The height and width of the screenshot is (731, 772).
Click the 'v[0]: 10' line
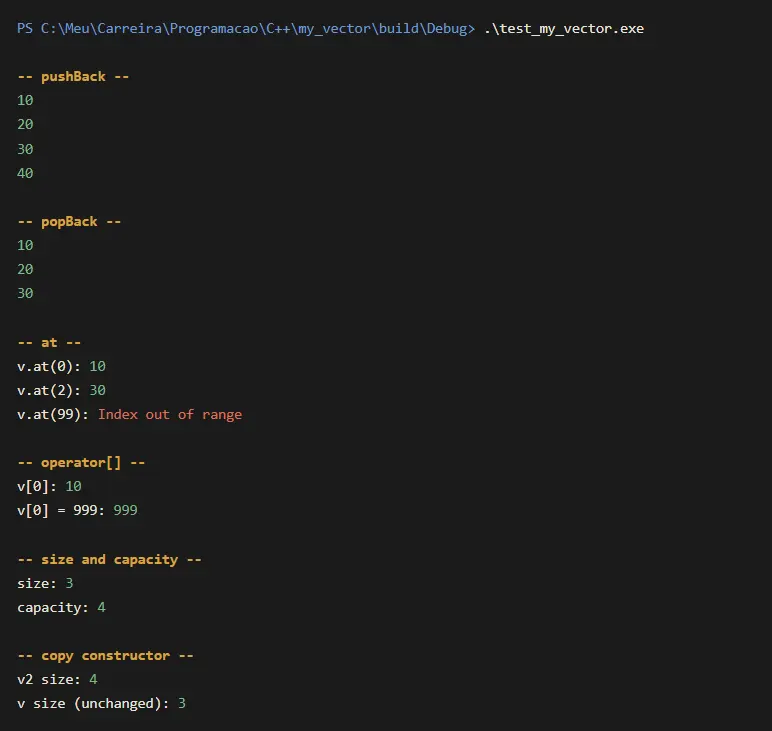[49, 486]
